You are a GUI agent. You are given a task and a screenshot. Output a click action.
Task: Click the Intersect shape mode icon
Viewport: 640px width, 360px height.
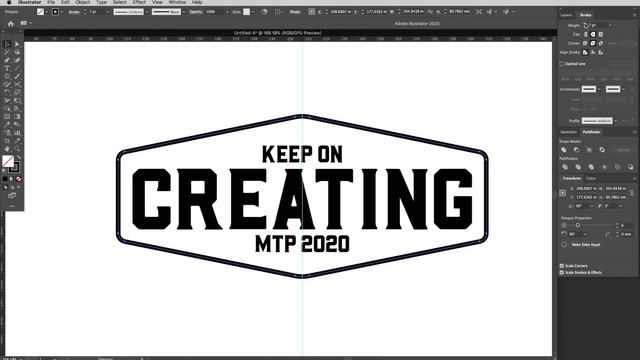589,150
